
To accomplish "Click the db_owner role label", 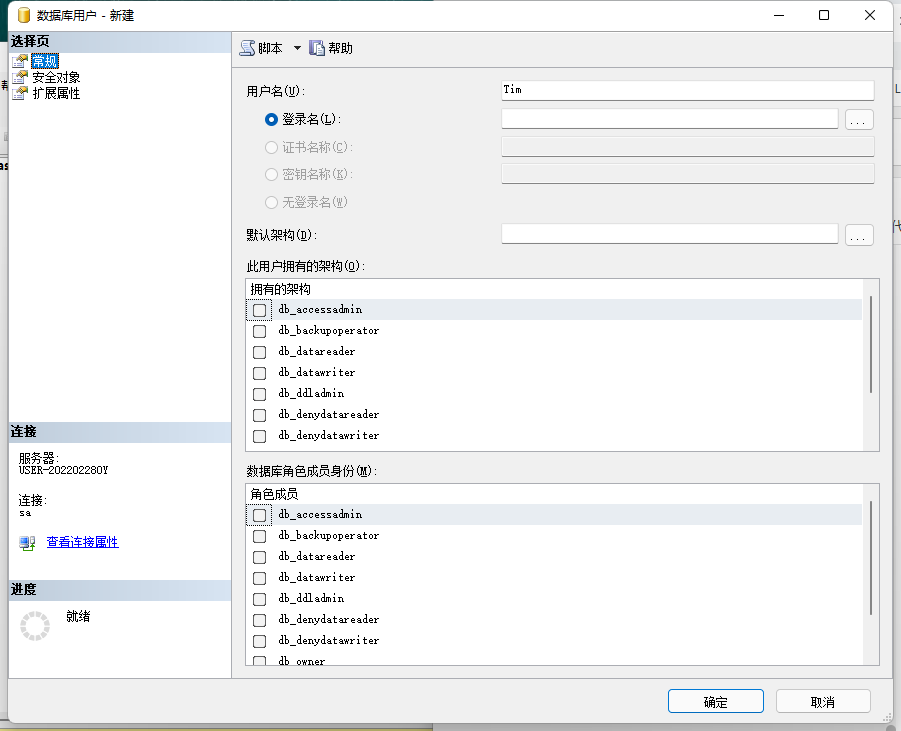I will tap(302, 661).
